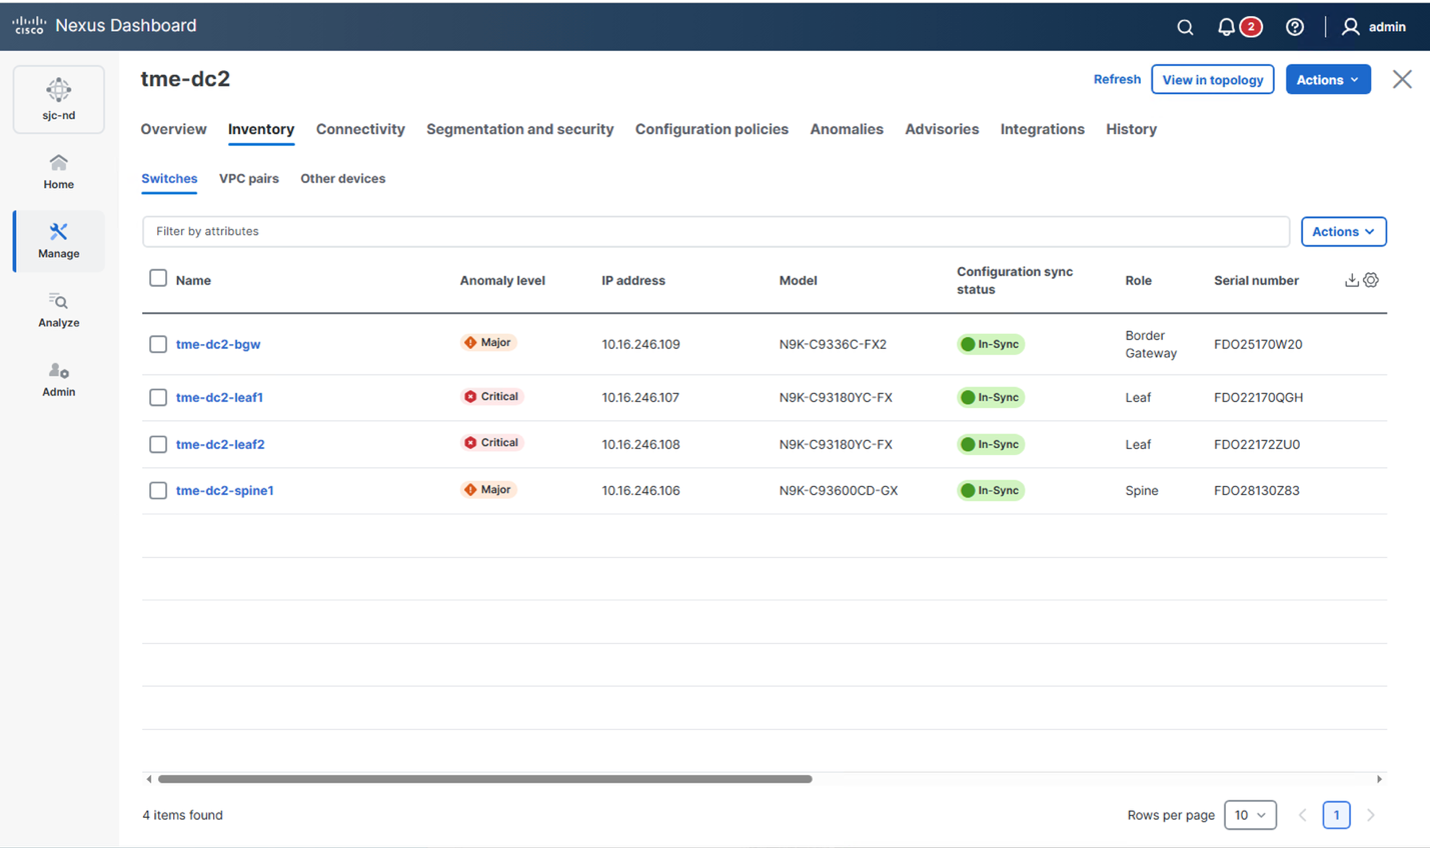Click IP address 10.16.246.109
This screenshot has height=848, width=1430.
[641, 344]
